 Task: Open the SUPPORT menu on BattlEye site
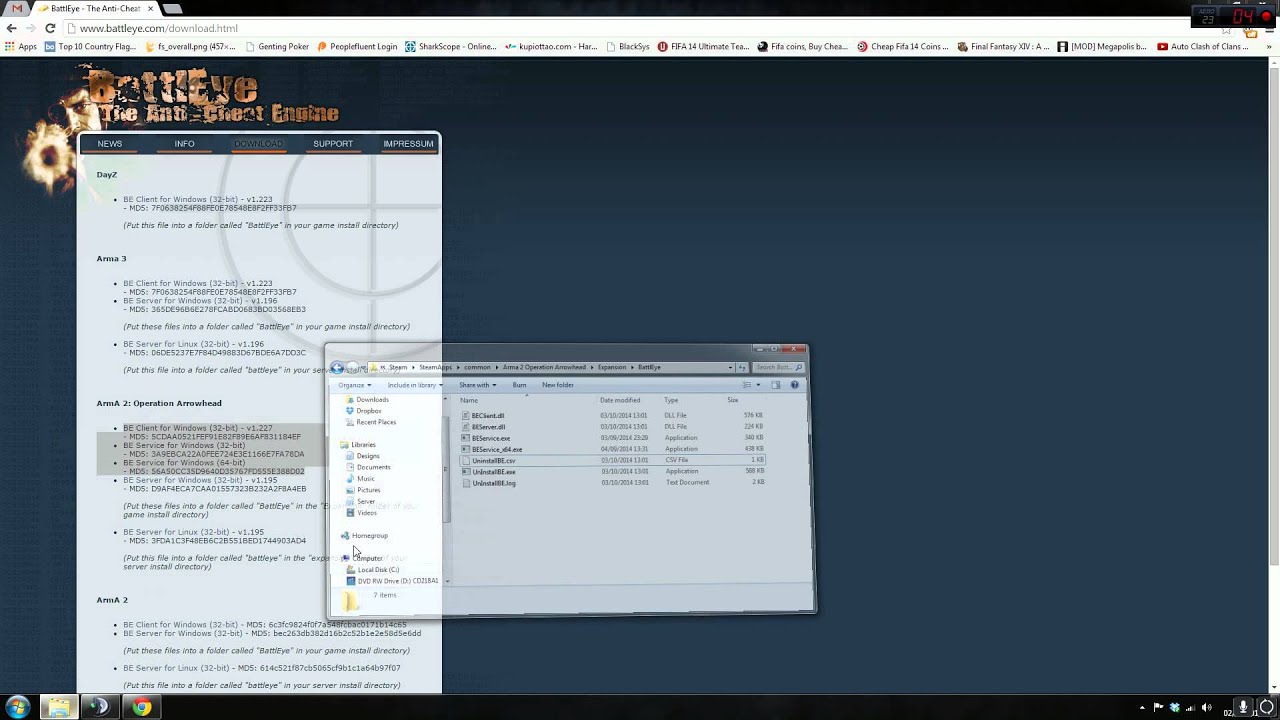[333, 144]
